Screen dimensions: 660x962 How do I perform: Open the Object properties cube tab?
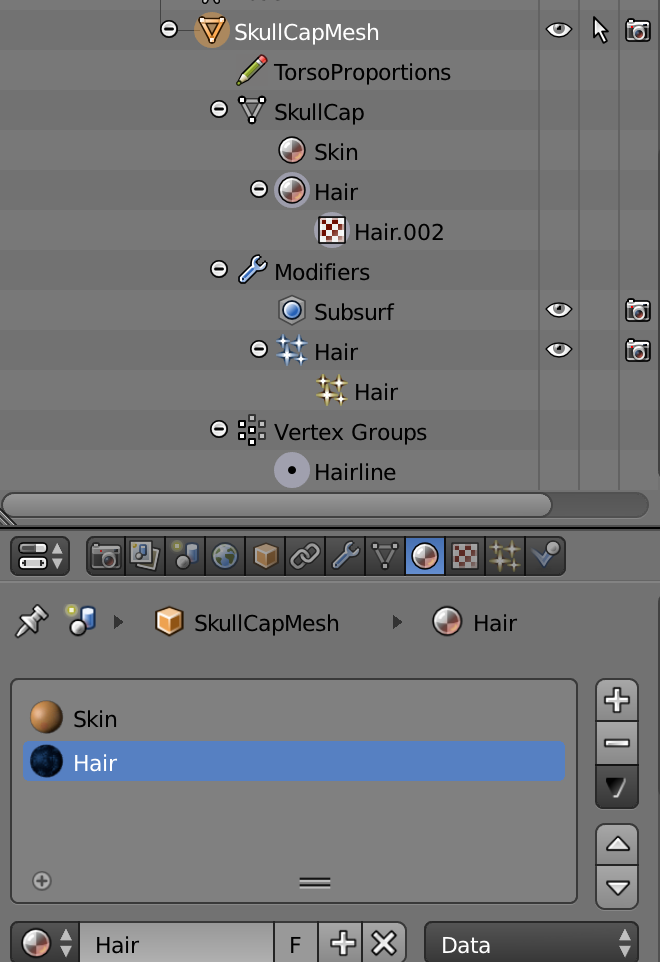266,556
